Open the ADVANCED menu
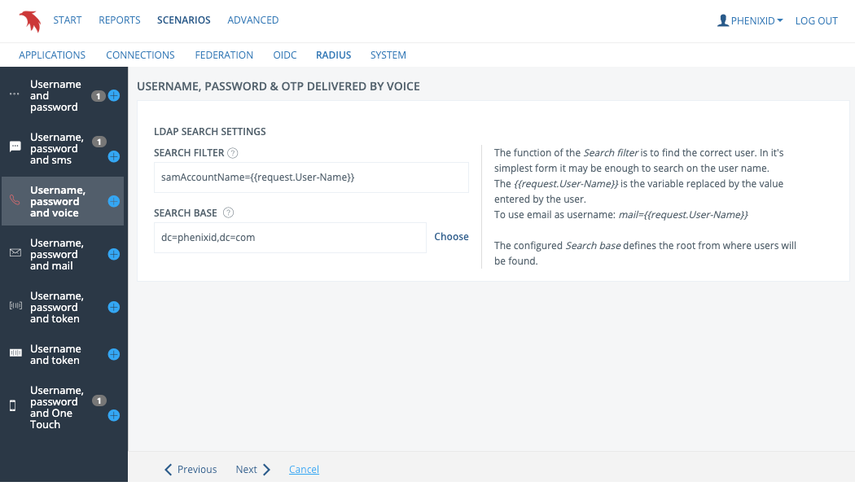This screenshot has height=486, width=855. click(x=253, y=20)
